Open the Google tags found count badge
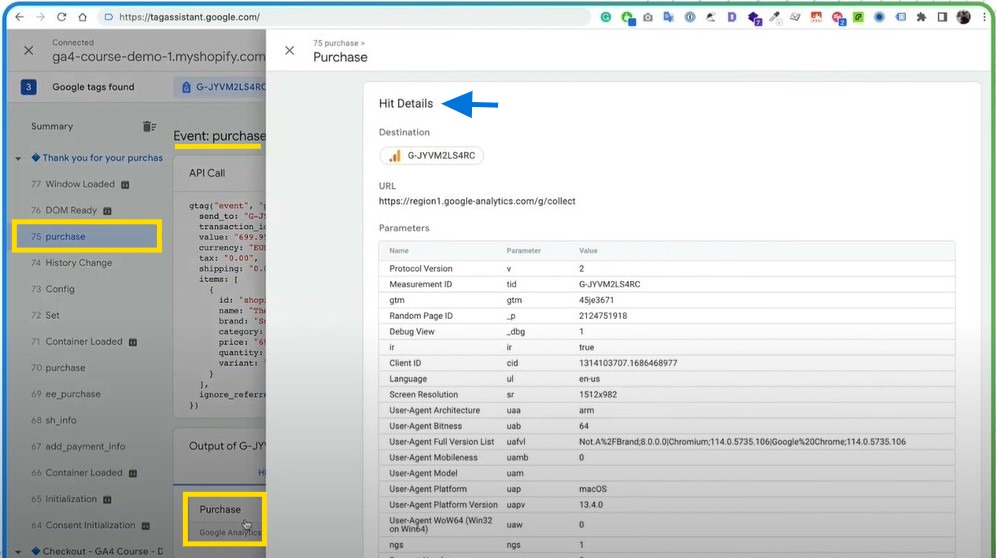996x558 pixels. tap(29, 87)
